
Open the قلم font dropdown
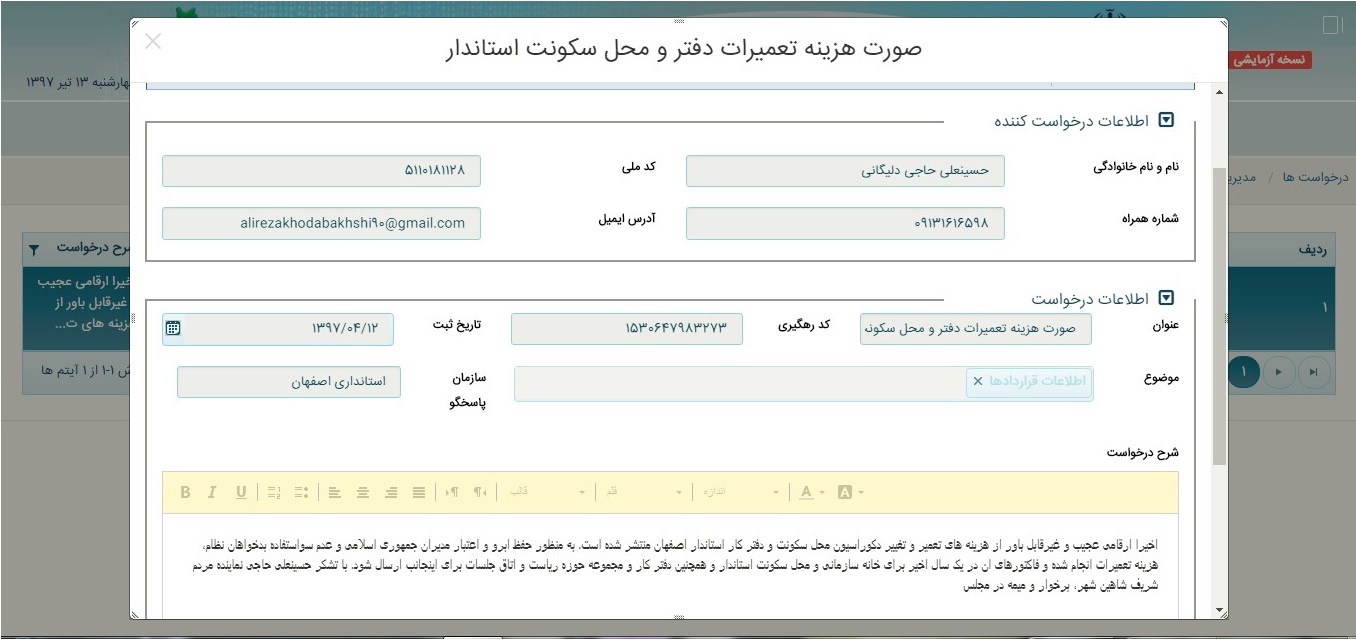tap(644, 492)
